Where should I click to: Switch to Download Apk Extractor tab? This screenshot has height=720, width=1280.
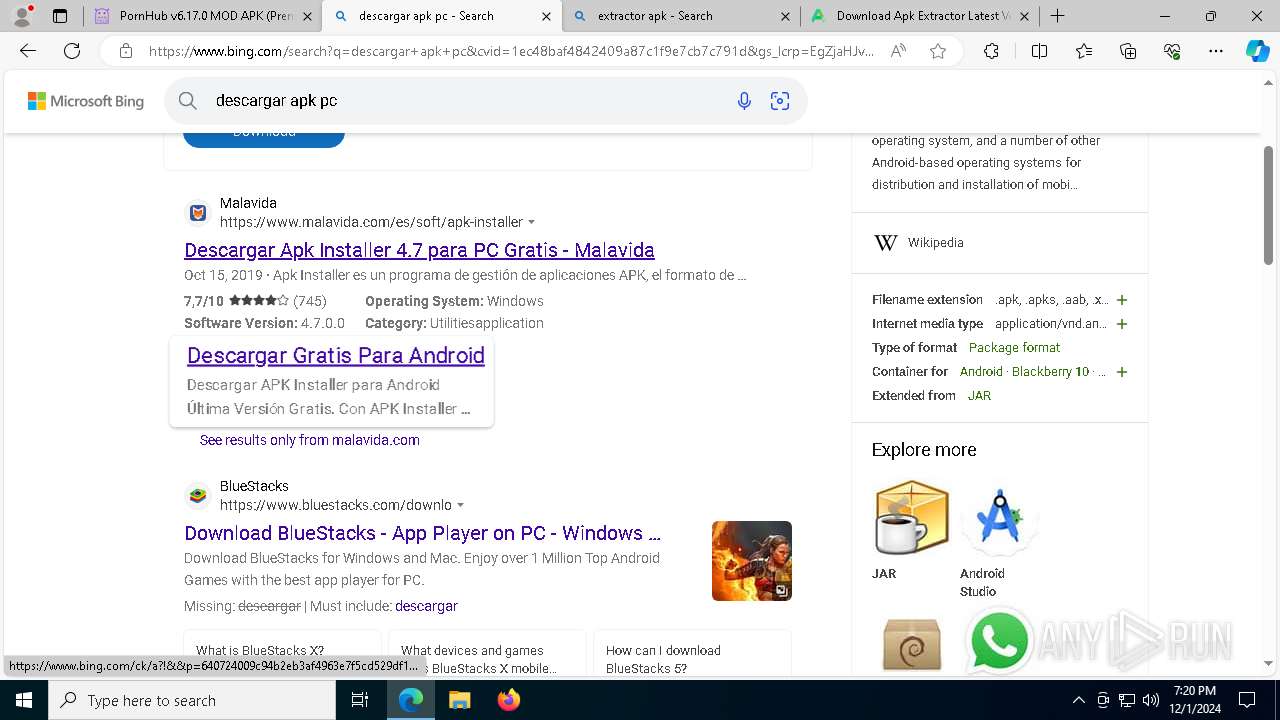[x=920, y=16]
